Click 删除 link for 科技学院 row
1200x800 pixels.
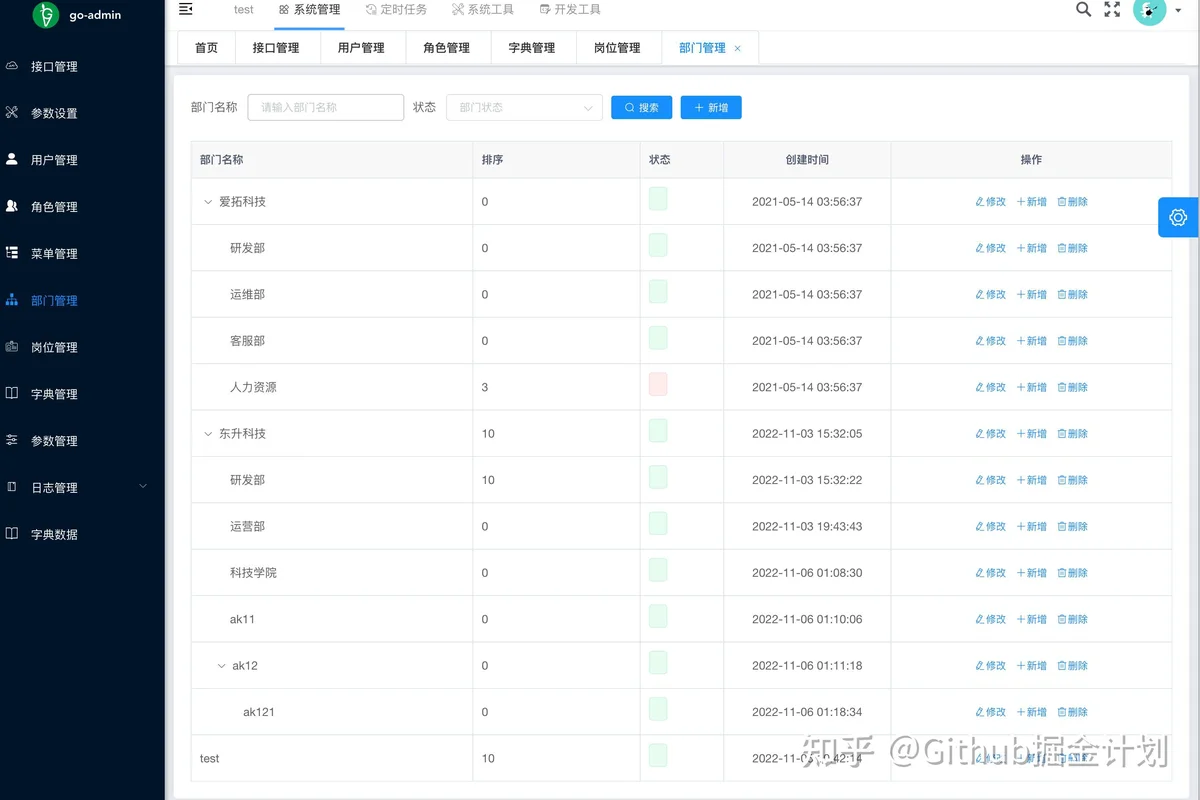(x=1072, y=573)
